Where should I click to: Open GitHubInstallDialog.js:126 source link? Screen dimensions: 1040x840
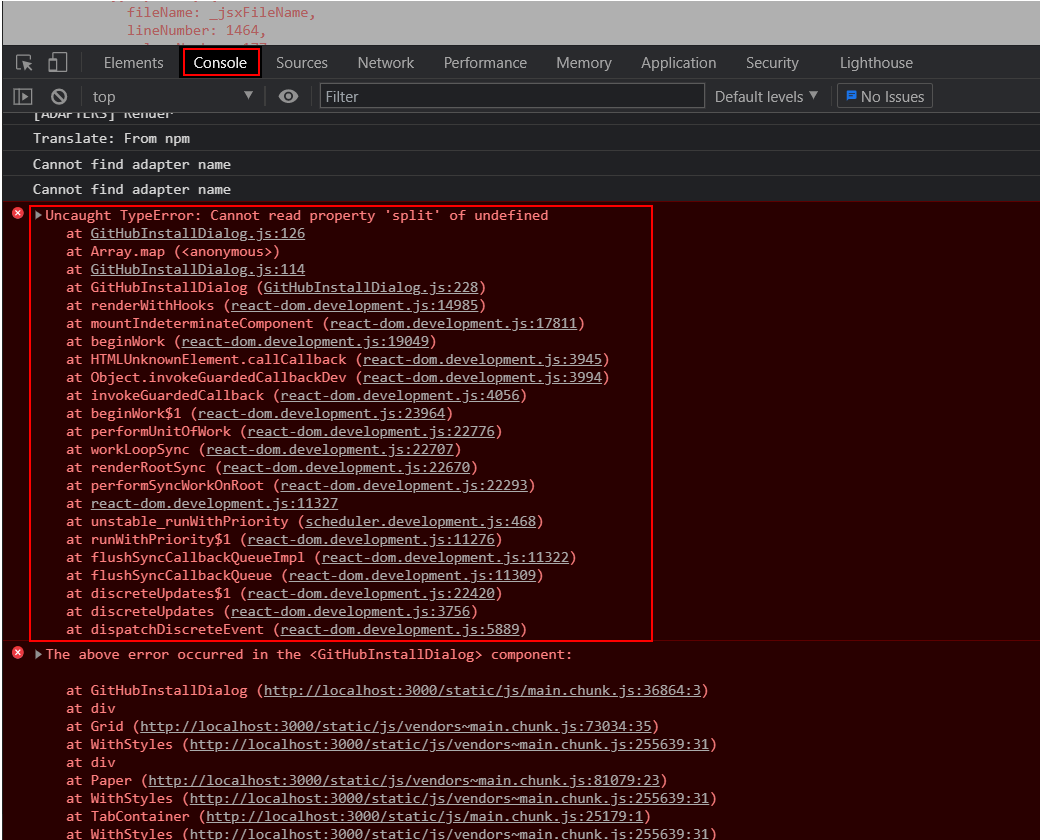coord(198,234)
